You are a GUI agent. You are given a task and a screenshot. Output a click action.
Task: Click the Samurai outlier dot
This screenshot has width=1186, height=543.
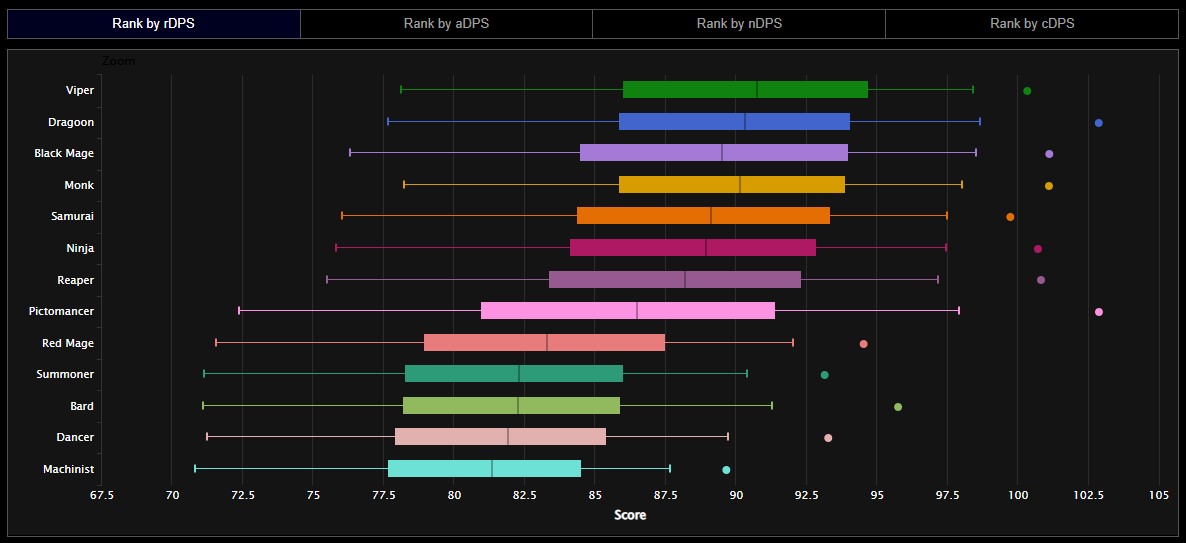1010,217
